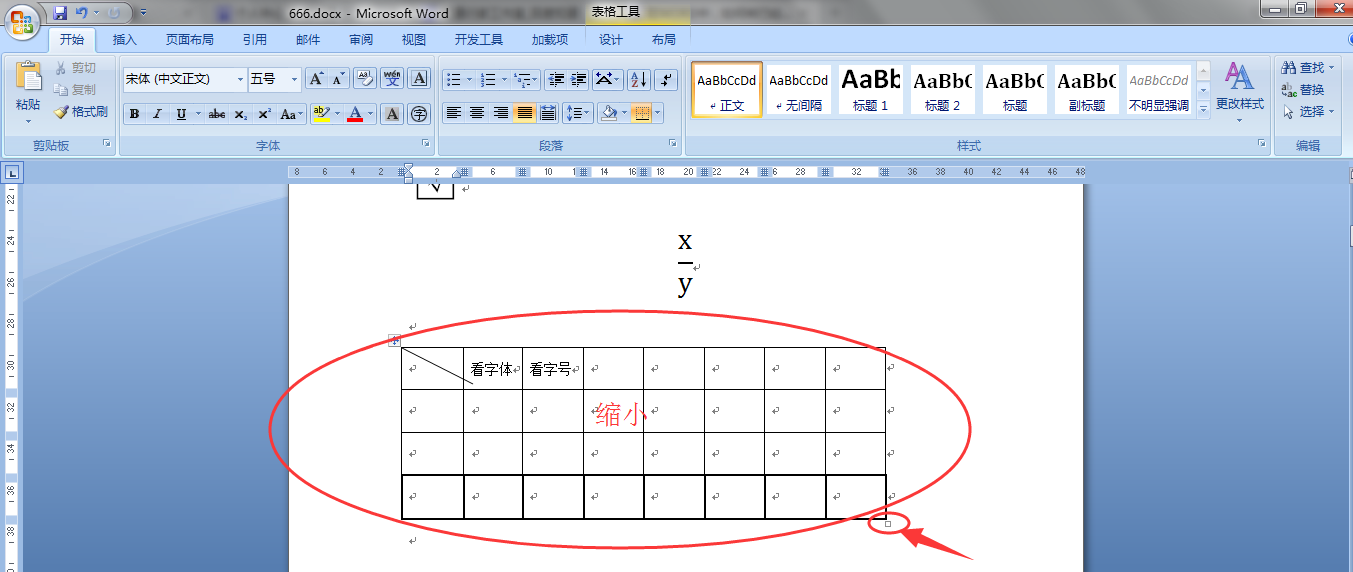The height and width of the screenshot is (572, 1353).
Task: Align text left
Action: click(454, 113)
